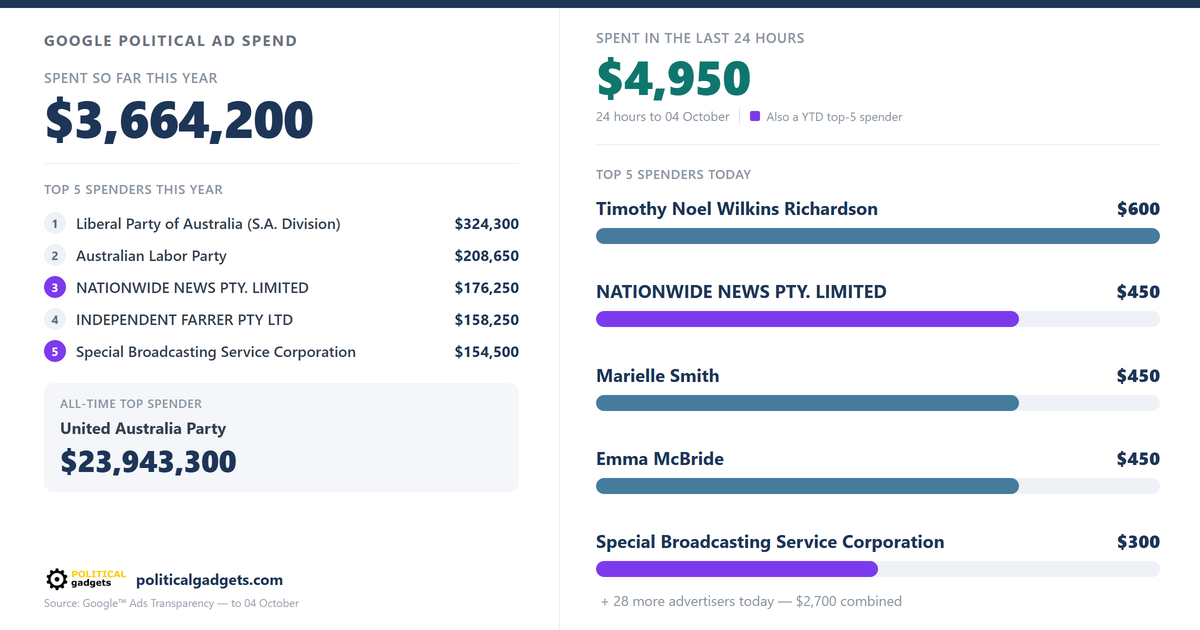Click the name Marielle Smith
This screenshot has height=630, width=1200.
coord(658,376)
